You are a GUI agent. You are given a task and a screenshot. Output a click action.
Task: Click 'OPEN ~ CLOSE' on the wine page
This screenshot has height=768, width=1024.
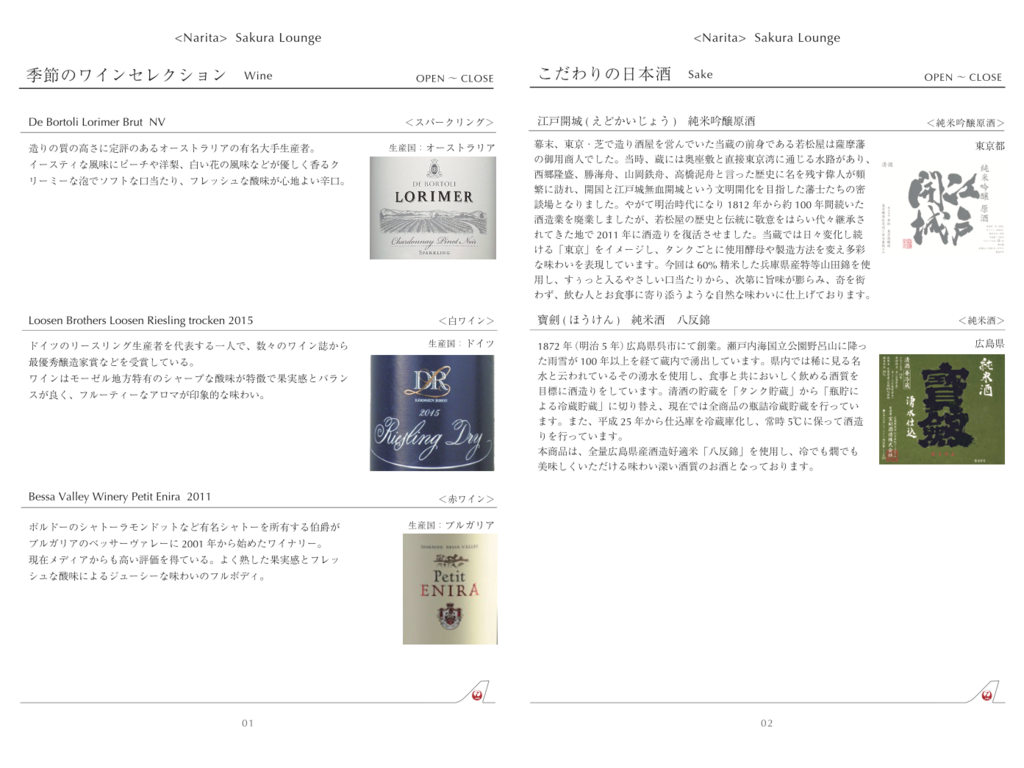tap(455, 78)
